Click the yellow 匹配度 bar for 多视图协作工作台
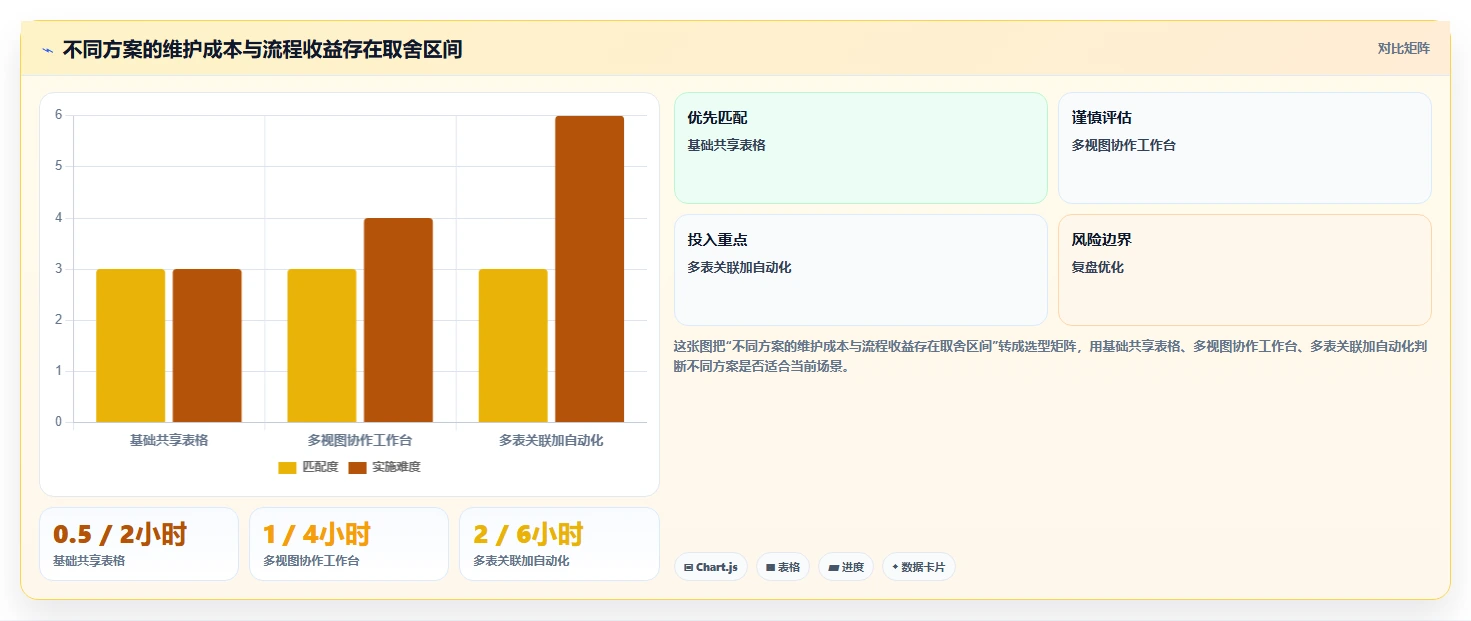This screenshot has height=621, width=1471. 322,345
